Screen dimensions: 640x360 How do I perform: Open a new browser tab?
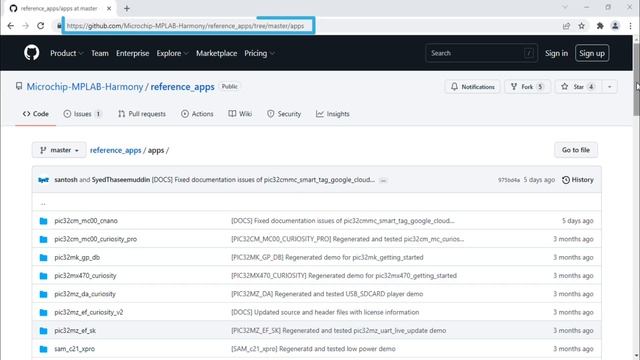[x=127, y=8]
